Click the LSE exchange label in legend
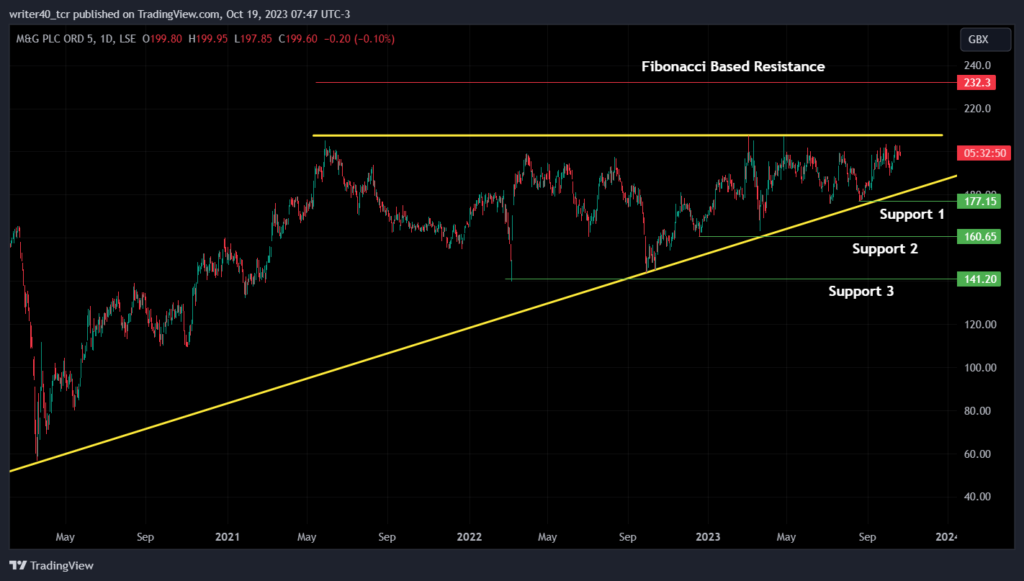 [127, 39]
